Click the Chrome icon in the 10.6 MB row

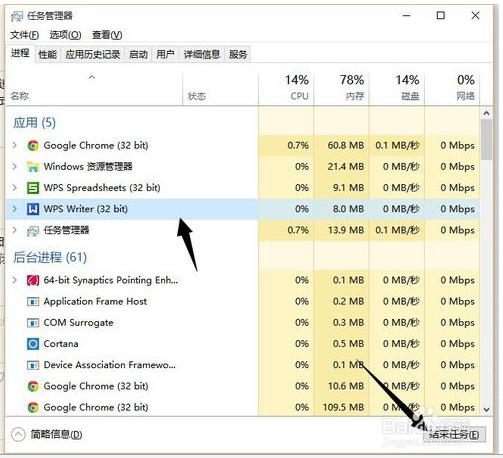(33, 386)
